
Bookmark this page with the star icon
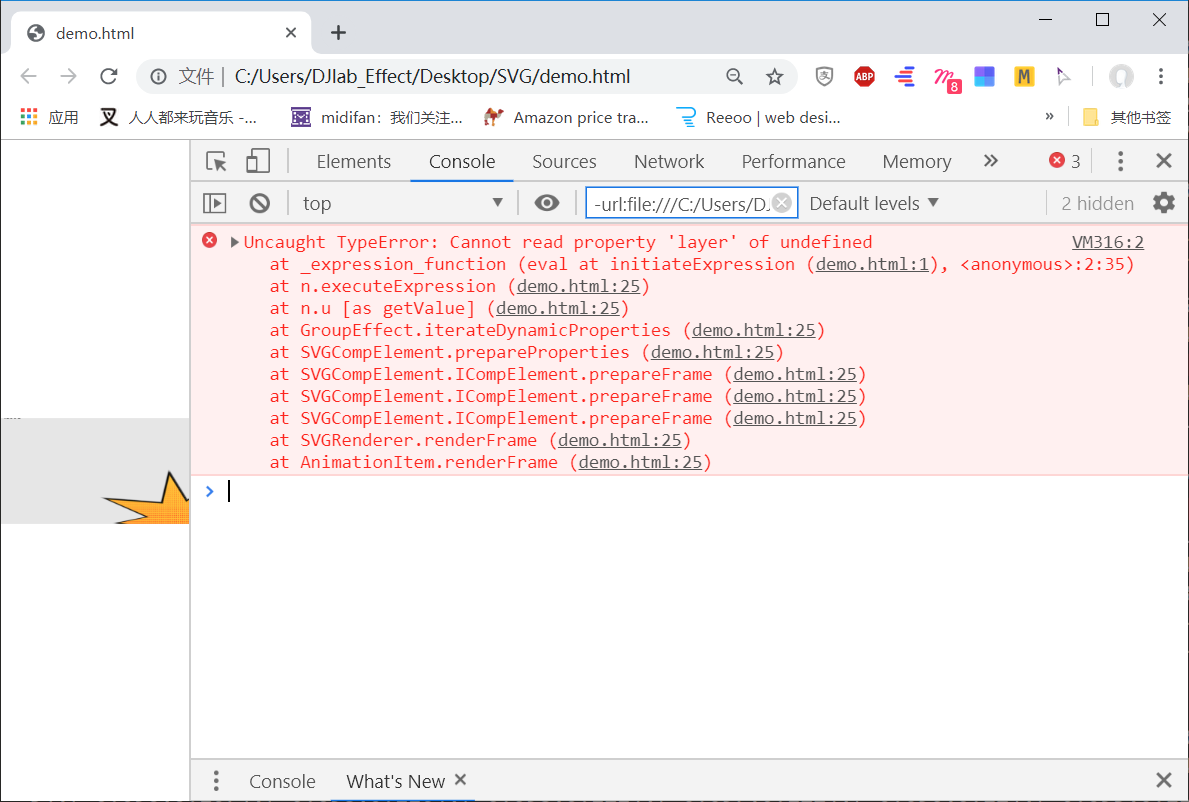(x=774, y=77)
